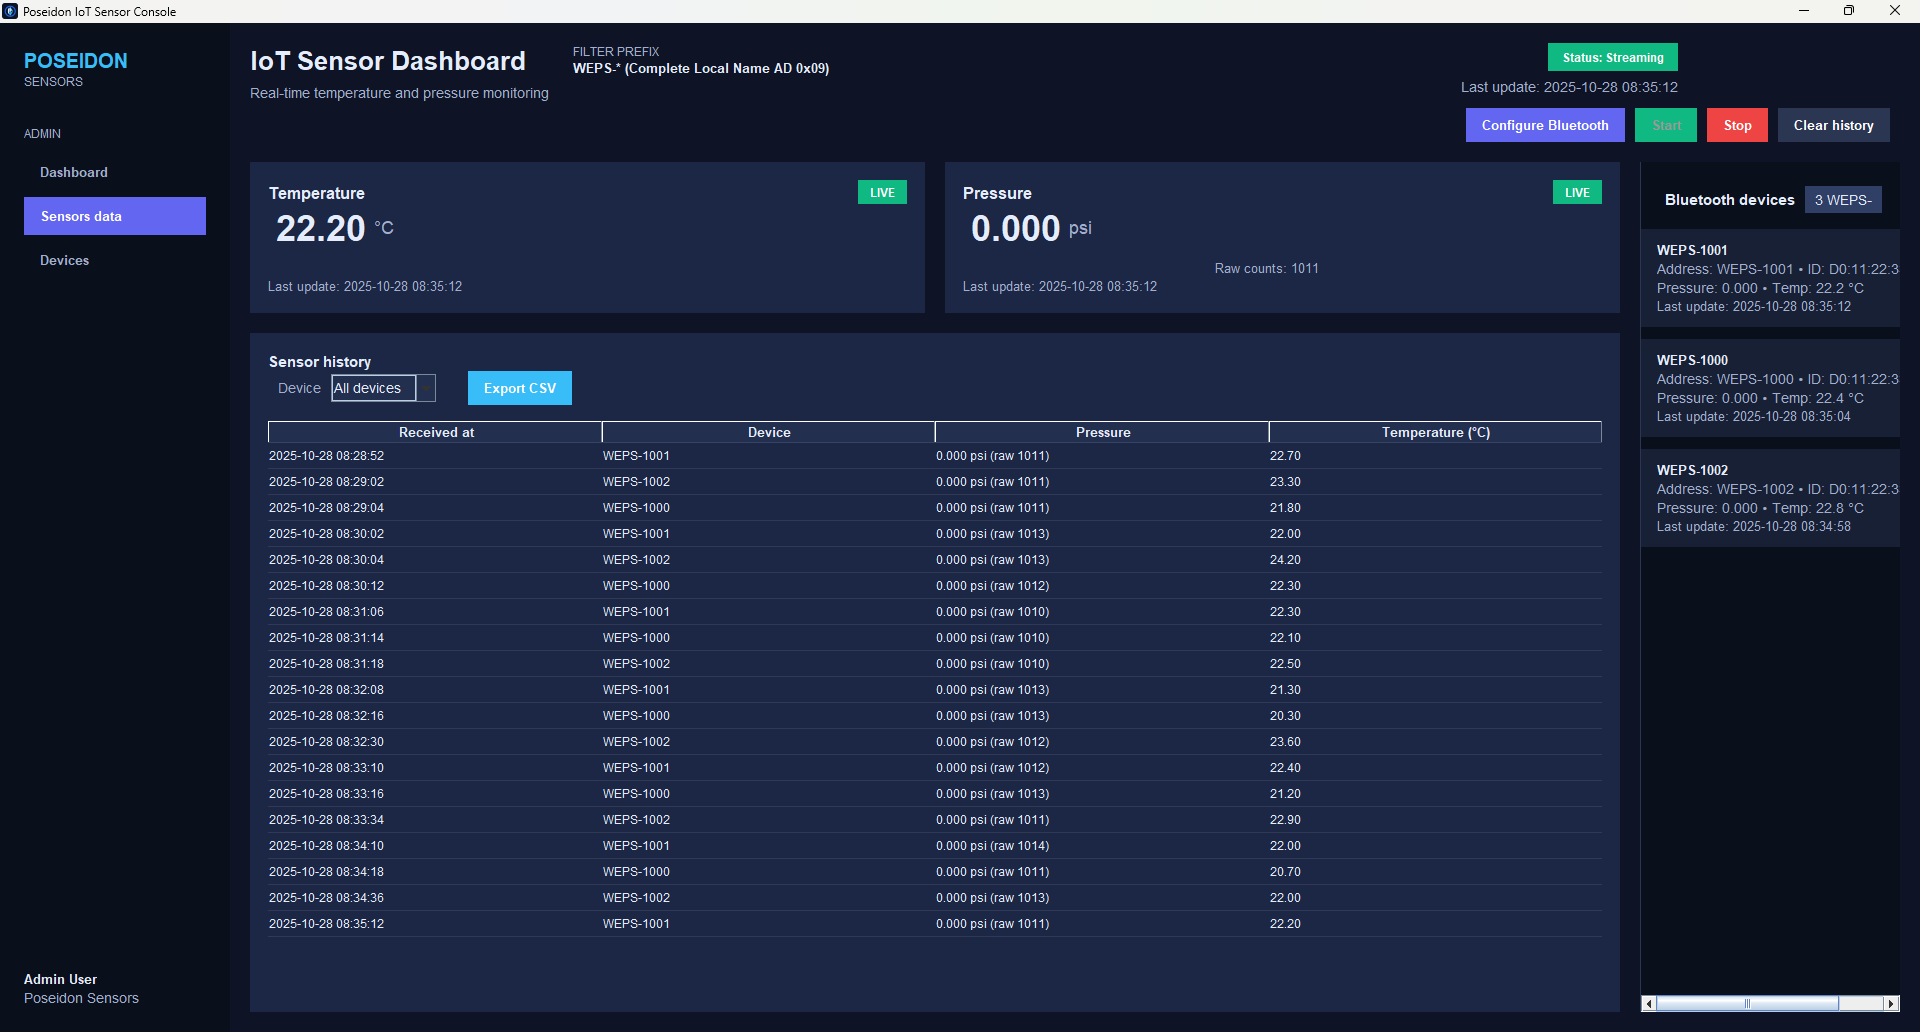Click the Temperature card LIVE badge

tap(882, 192)
